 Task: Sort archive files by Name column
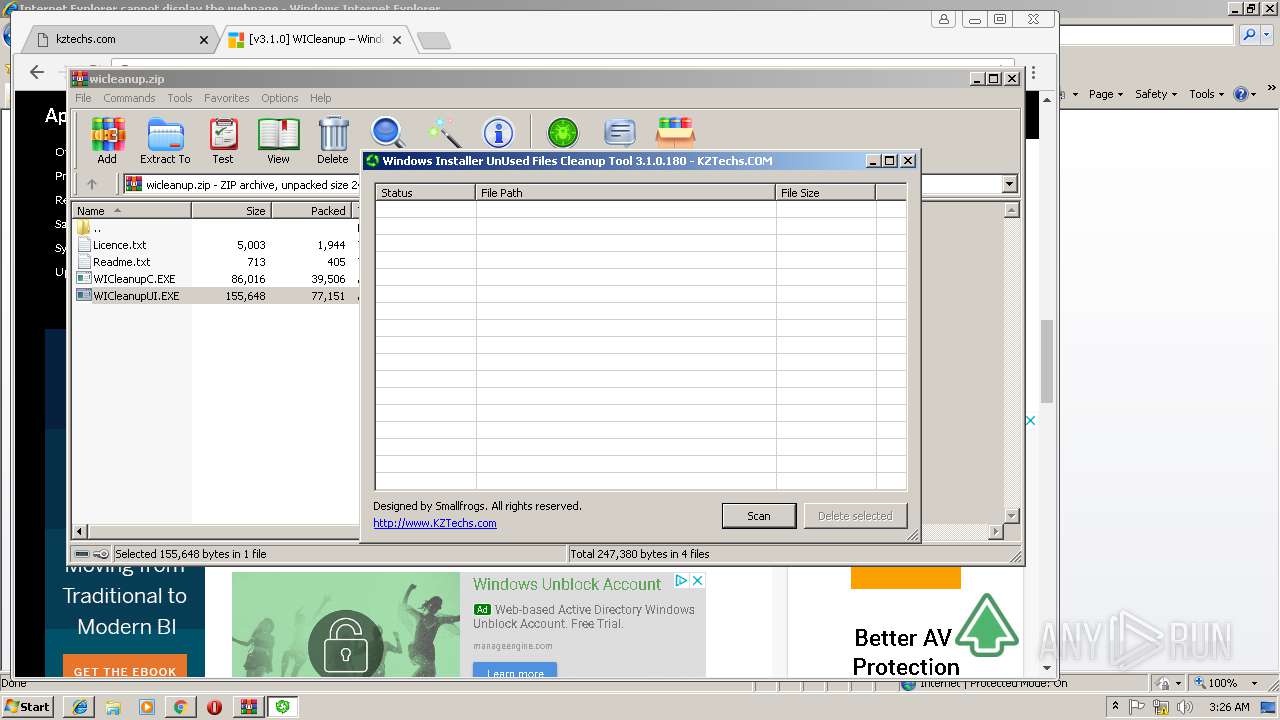pos(132,211)
